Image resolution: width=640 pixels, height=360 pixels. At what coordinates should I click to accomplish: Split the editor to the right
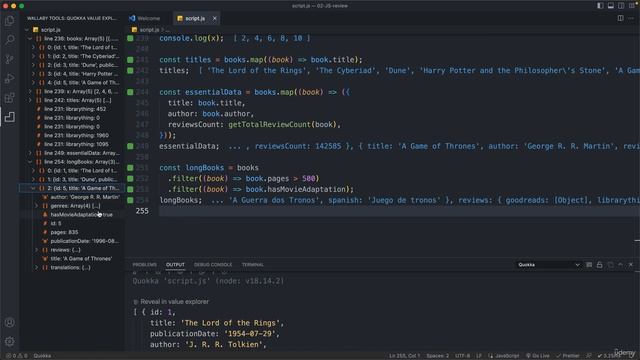click(x=620, y=18)
